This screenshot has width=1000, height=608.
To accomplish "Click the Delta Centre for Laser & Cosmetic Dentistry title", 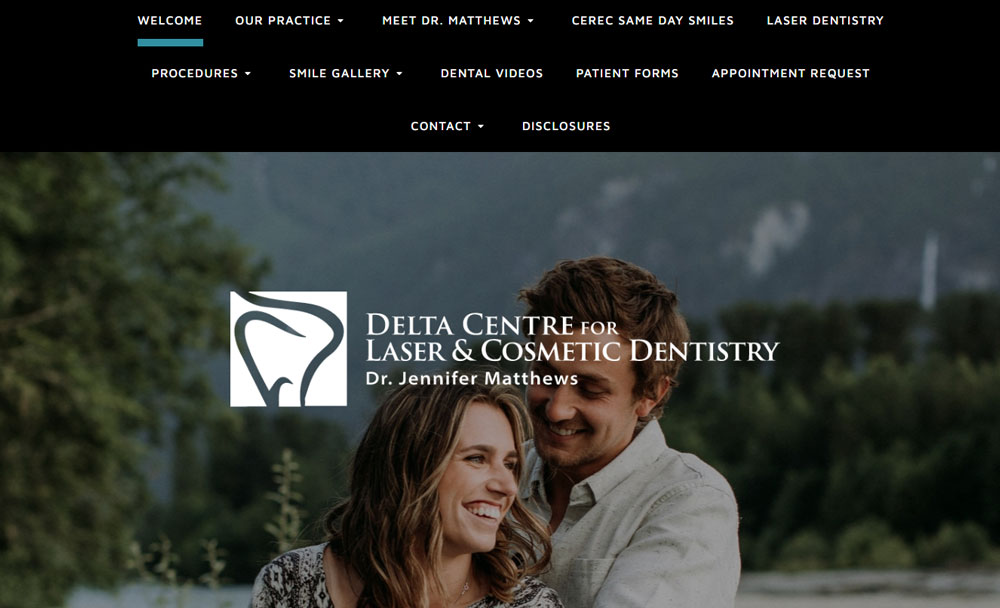I will pos(572,337).
